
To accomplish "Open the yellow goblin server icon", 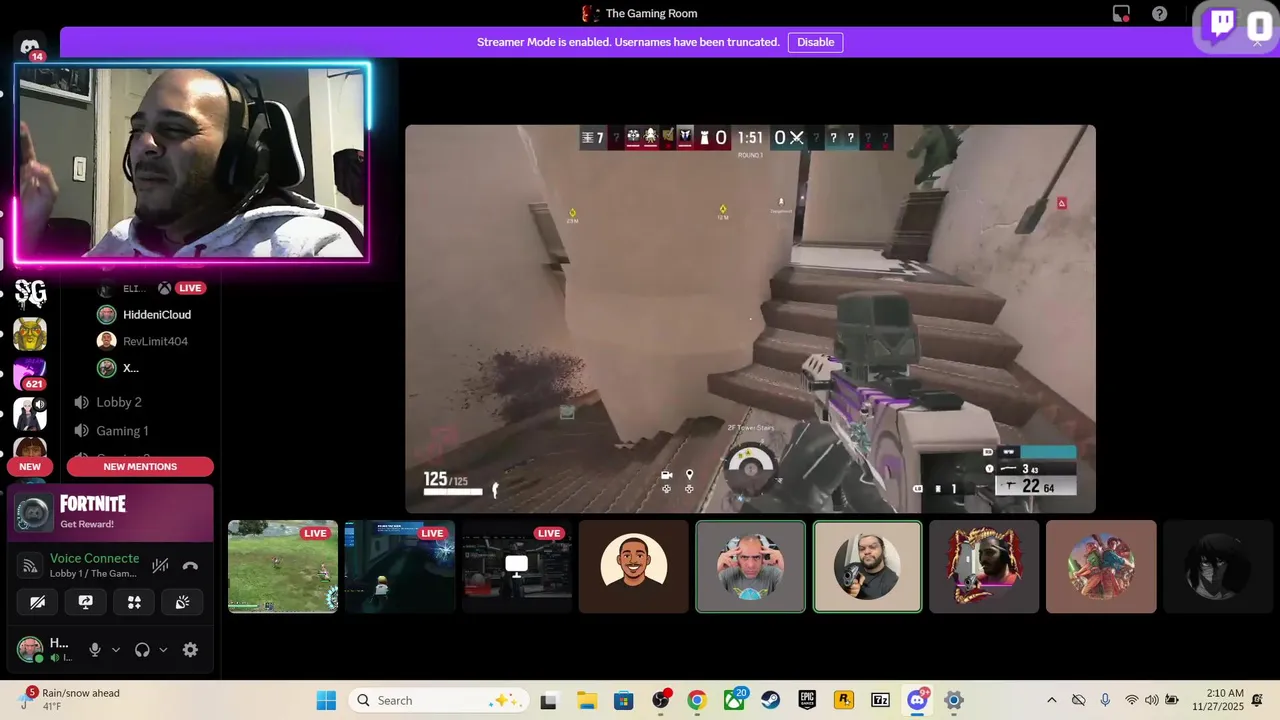I will coord(30,334).
